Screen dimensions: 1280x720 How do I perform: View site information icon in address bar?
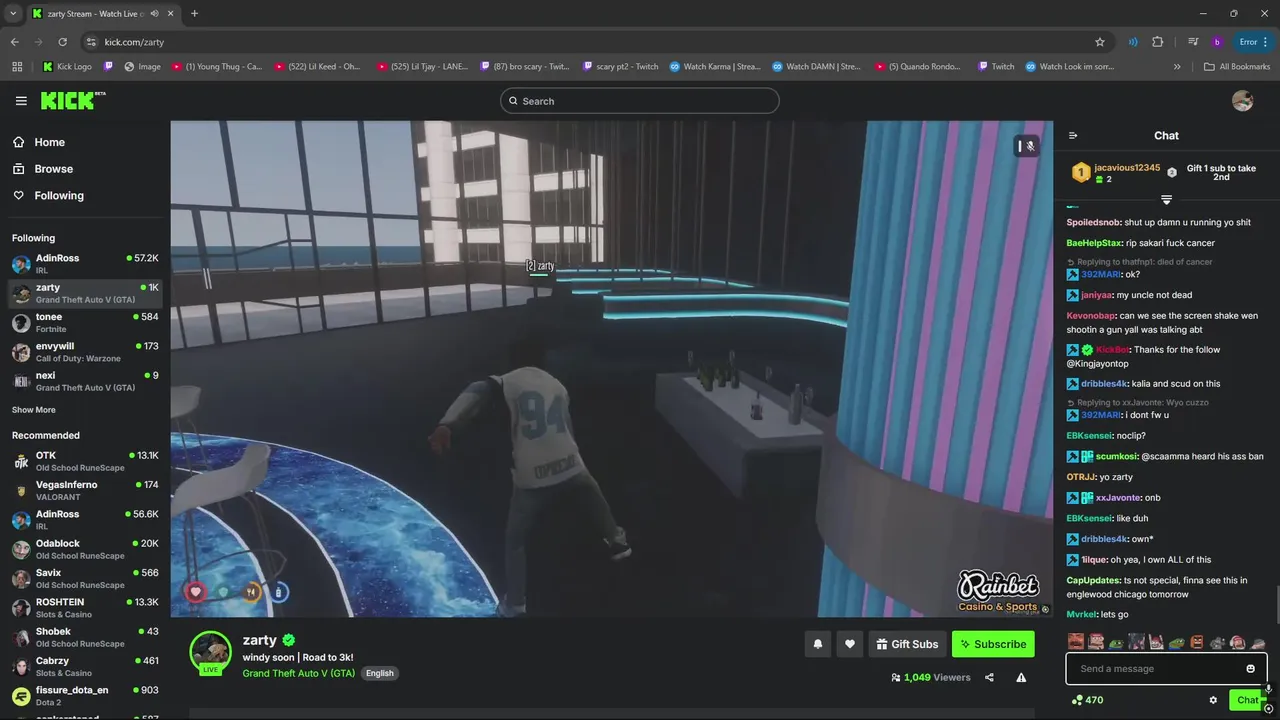(x=91, y=42)
